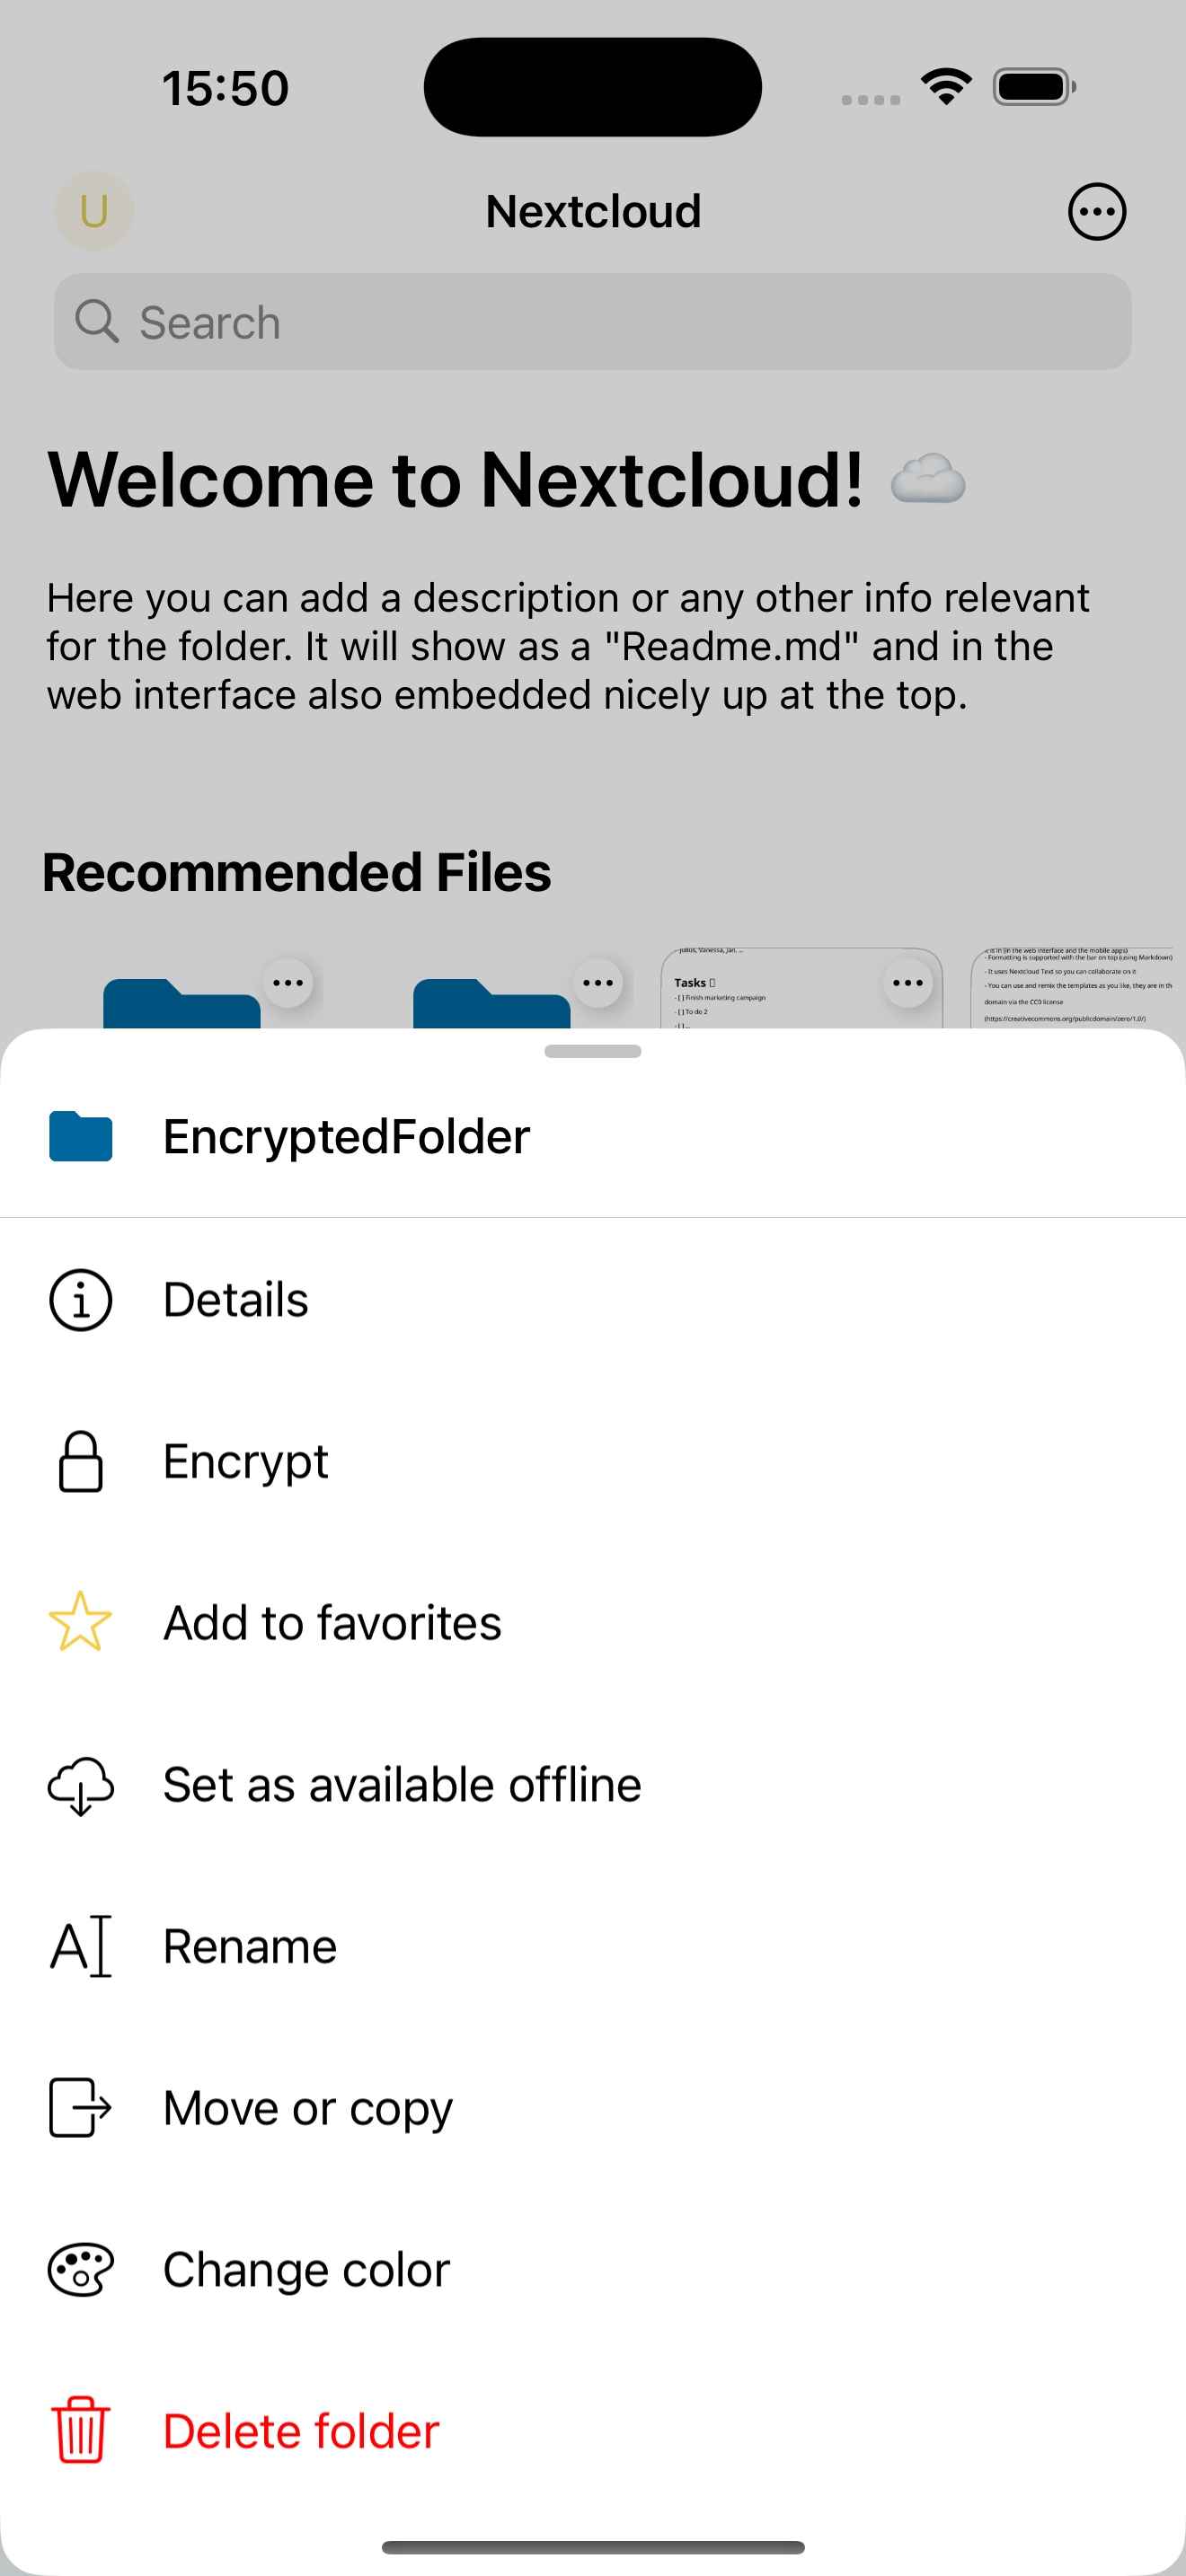1186x2576 pixels.
Task: Tap the blue EncryptedFolder icon in sheet header
Action: (x=80, y=1136)
